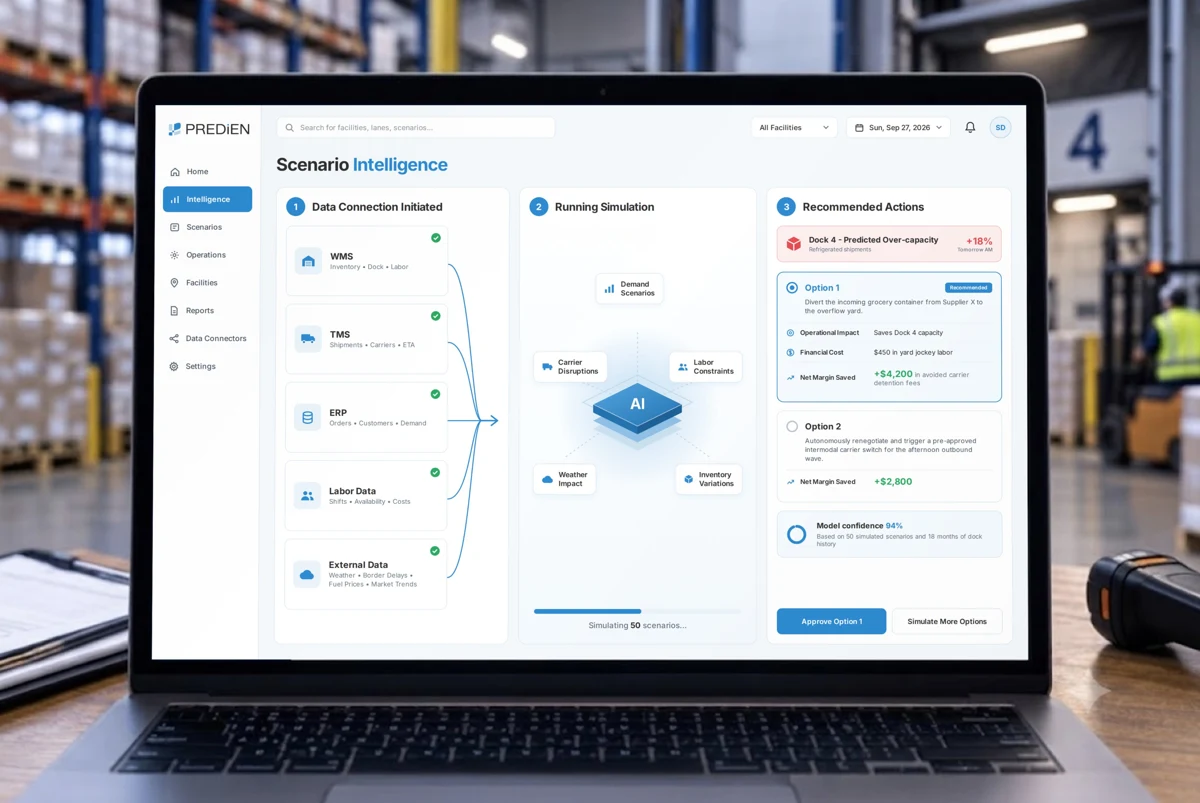Click the TMS green connected checkmark
The height and width of the screenshot is (803, 1200).
pyautogui.click(x=436, y=316)
